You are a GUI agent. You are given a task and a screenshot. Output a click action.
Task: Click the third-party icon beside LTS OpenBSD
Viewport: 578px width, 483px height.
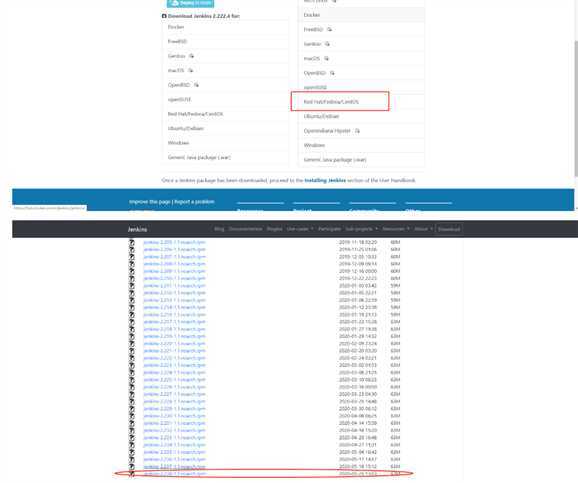(196, 85)
